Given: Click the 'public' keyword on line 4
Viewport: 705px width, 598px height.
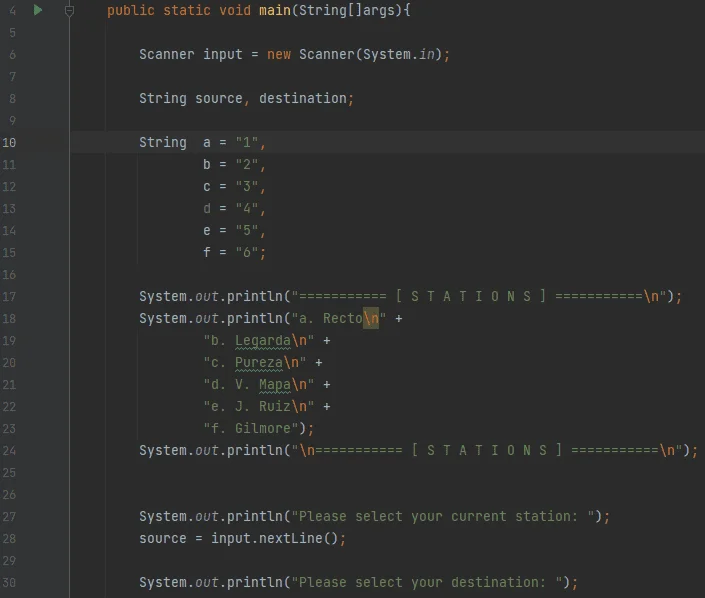Looking at the screenshot, I should (x=131, y=11).
